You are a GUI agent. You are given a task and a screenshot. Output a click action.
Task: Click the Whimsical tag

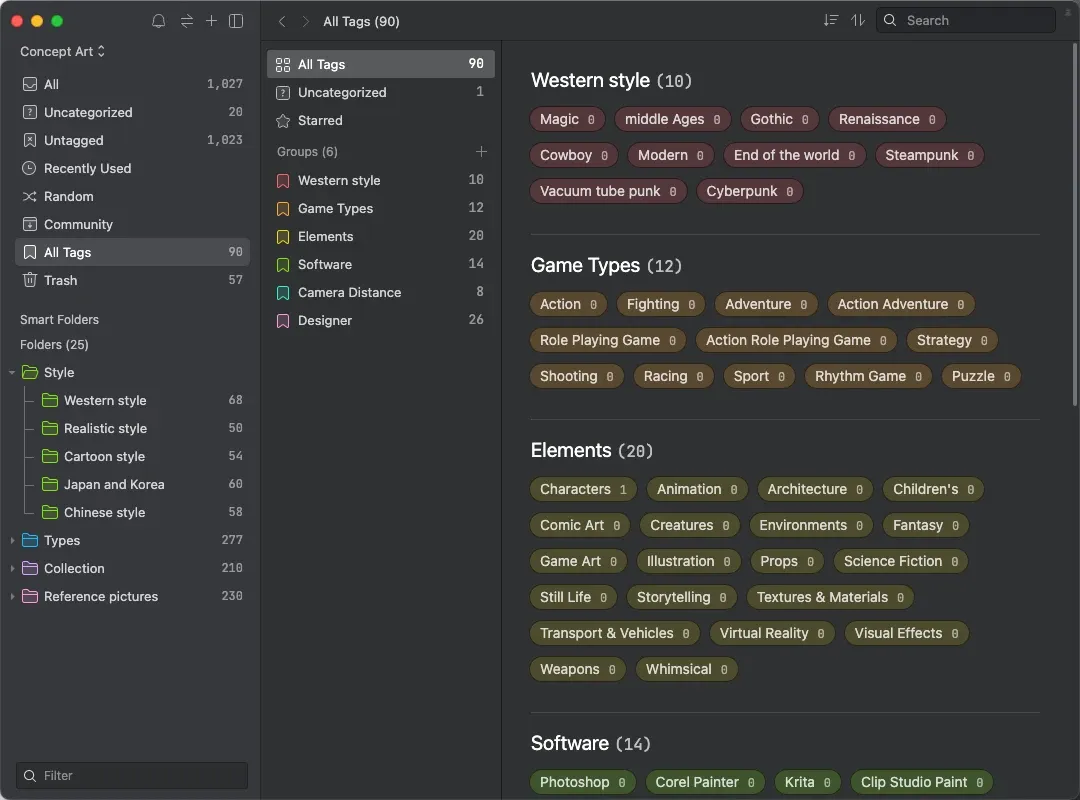point(686,669)
